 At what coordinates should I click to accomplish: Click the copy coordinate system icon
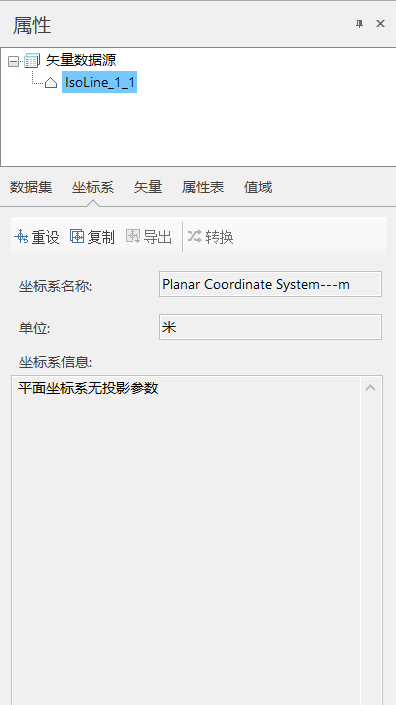[77, 236]
